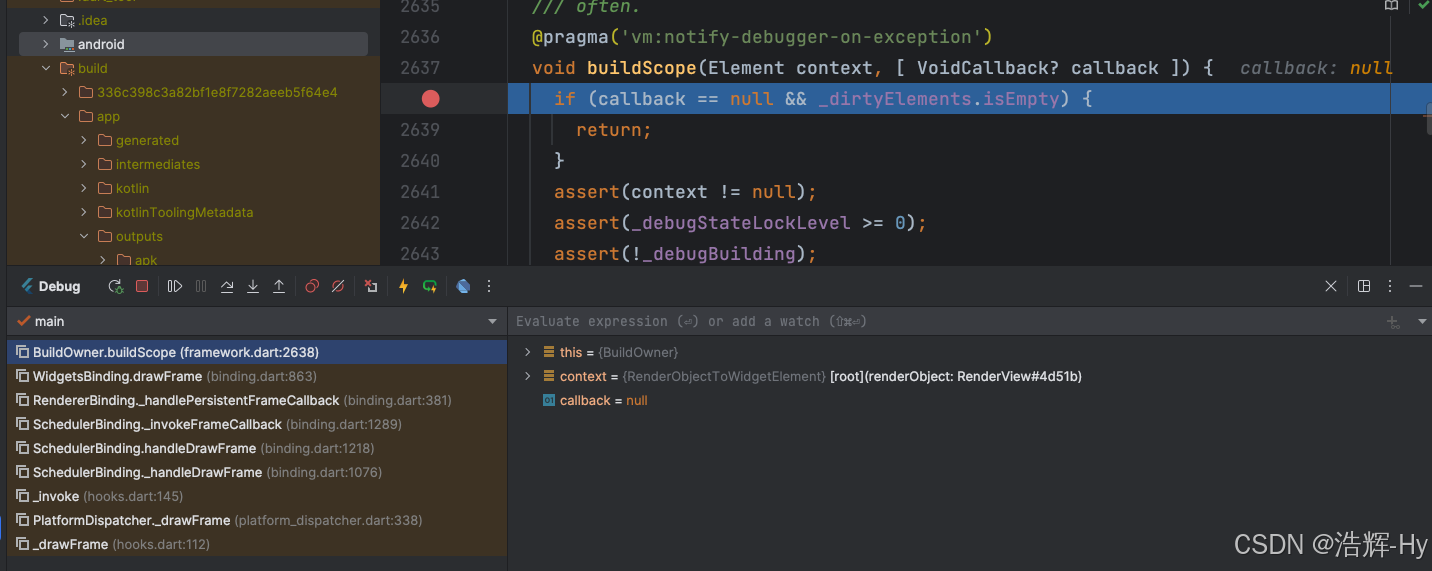Viewport: 1432px width, 571px height.
Task: Resume program execution
Action: (x=175, y=286)
